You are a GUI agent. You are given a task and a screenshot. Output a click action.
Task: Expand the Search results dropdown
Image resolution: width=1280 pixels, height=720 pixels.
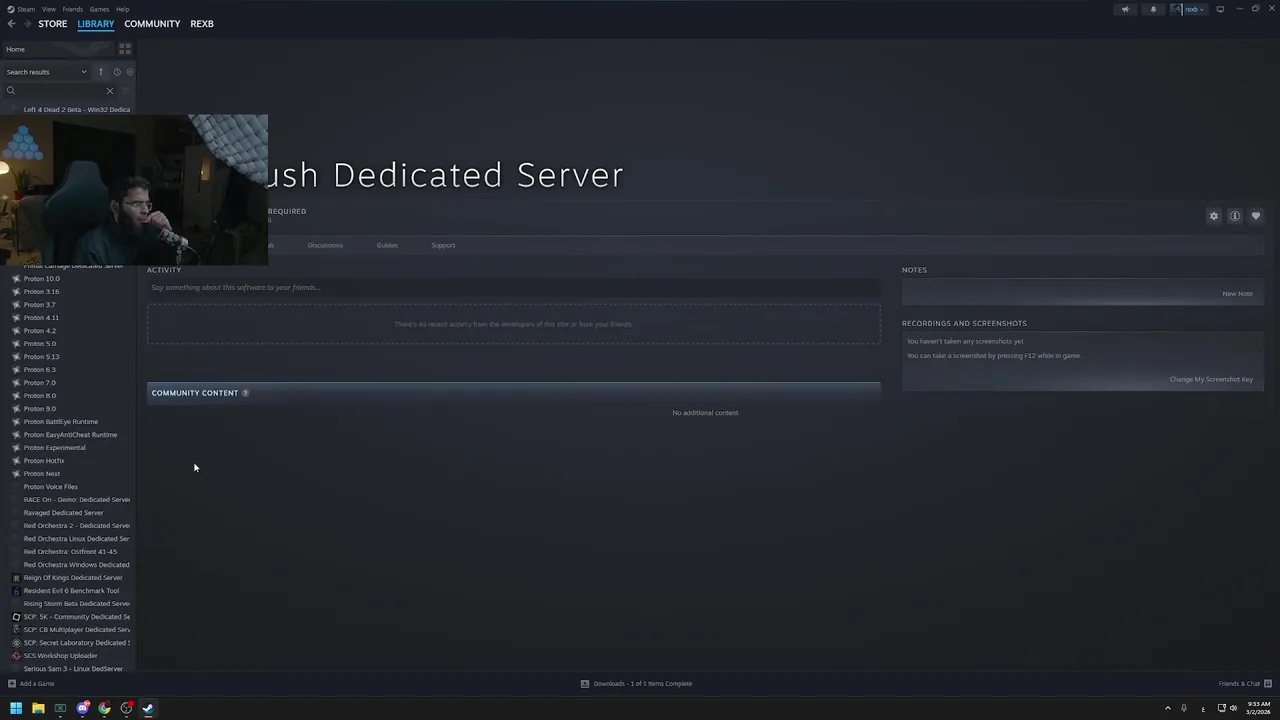[46, 72]
